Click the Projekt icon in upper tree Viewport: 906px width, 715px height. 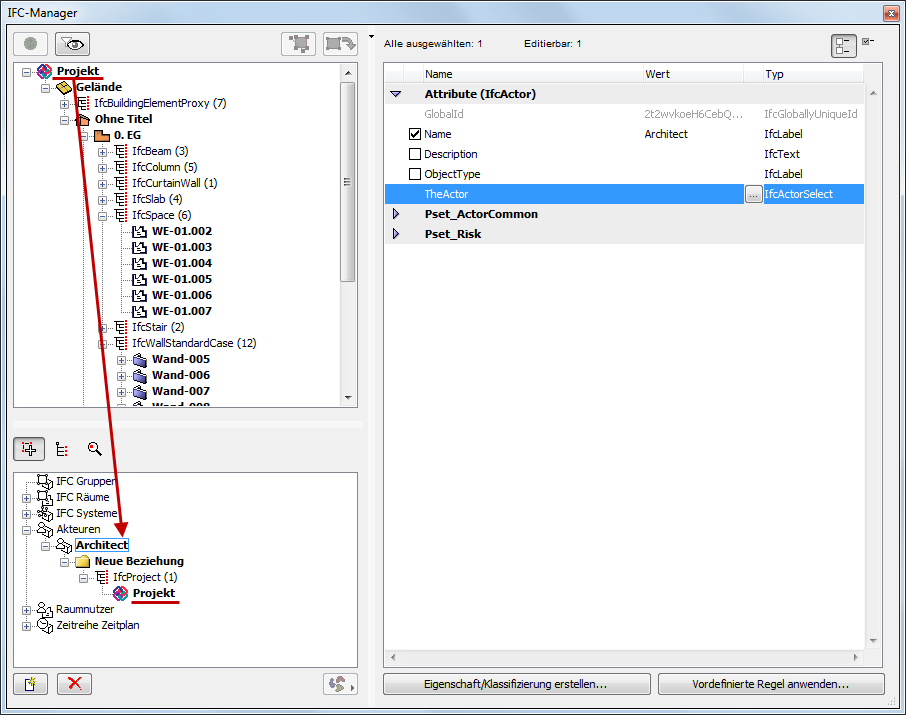pyautogui.click(x=44, y=71)
